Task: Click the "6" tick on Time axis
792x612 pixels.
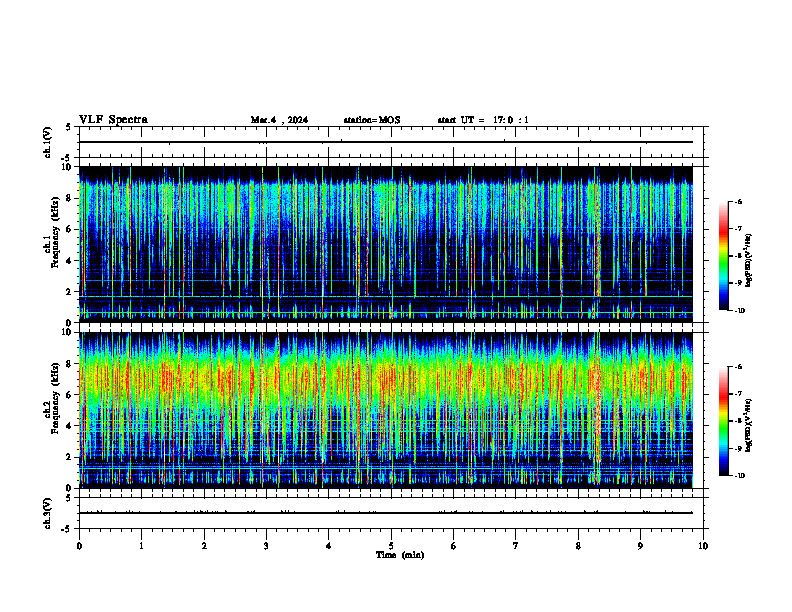Action: pyautogui.click(x=453, y=546)
